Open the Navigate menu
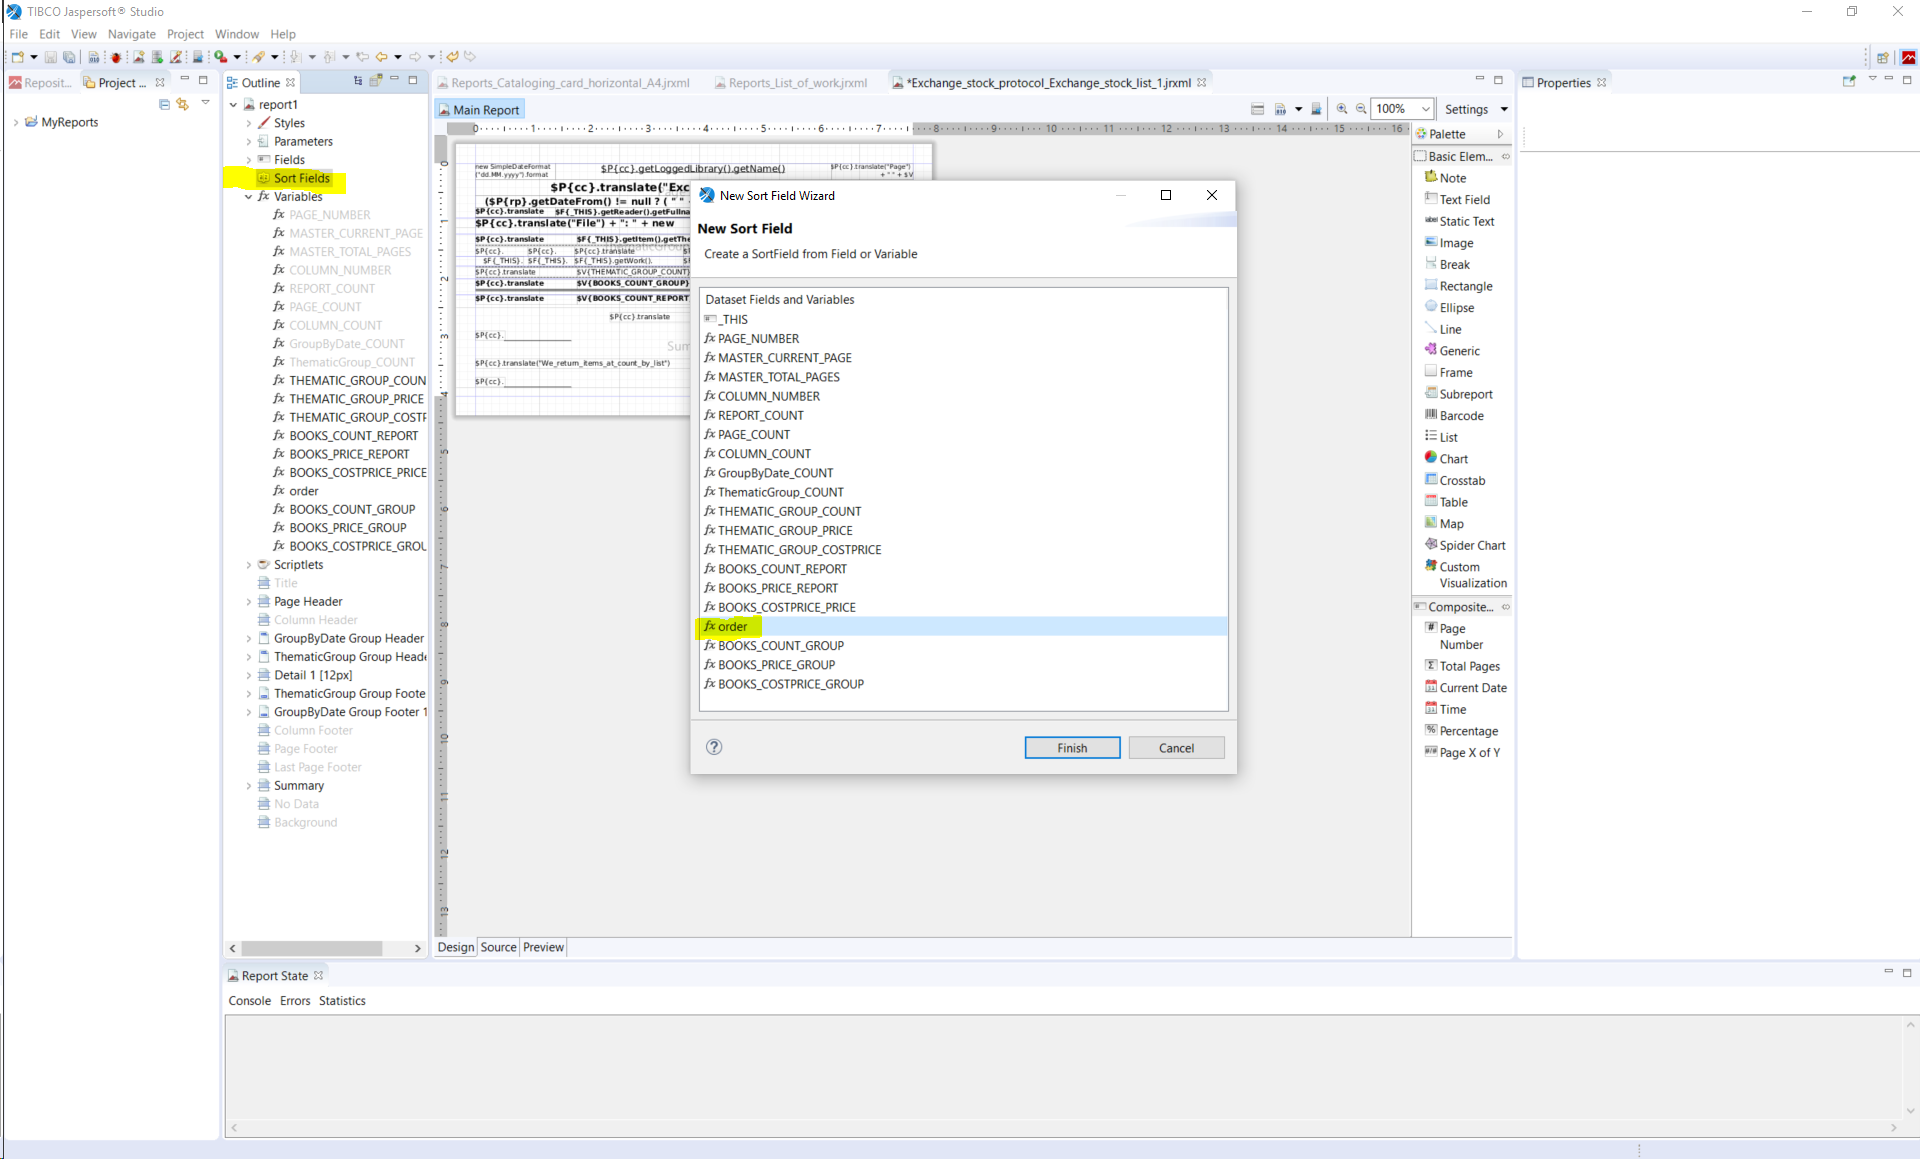1920x1159 pixels. tap(131, 34)
